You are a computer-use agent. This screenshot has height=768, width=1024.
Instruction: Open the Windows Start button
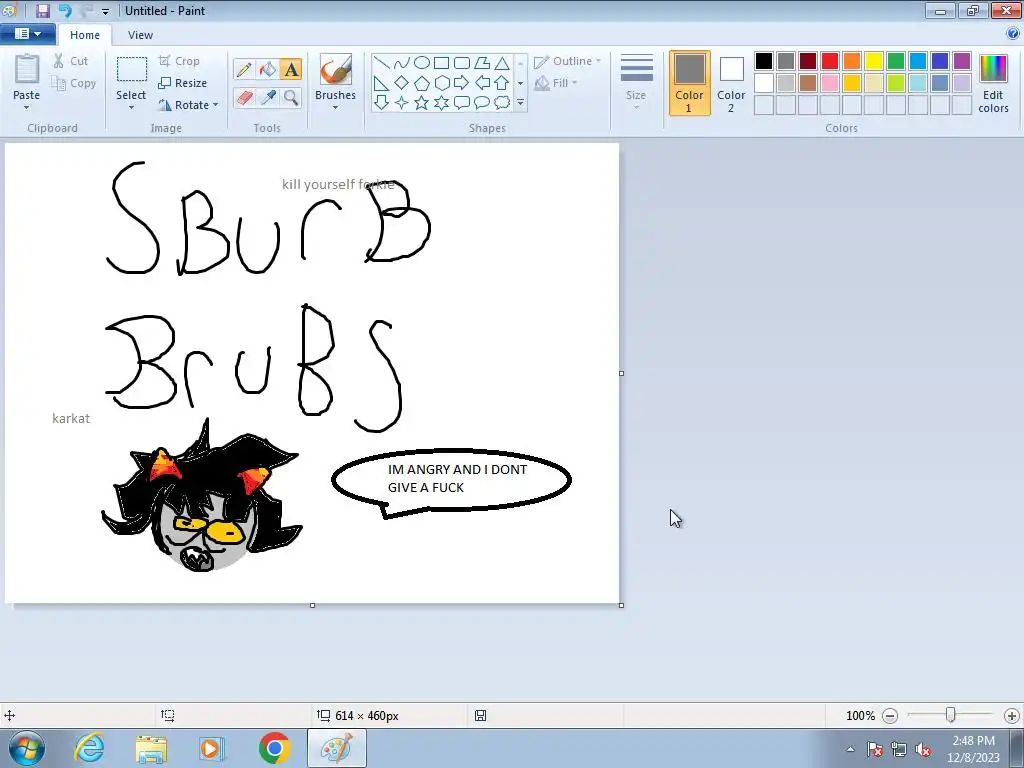click(27, 748)
